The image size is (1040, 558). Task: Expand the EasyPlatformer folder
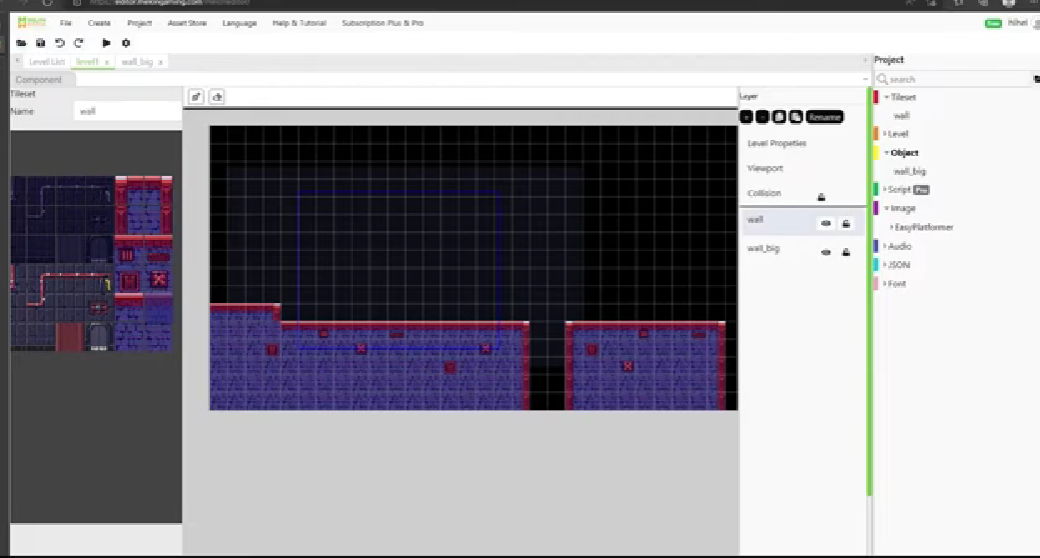892,227
